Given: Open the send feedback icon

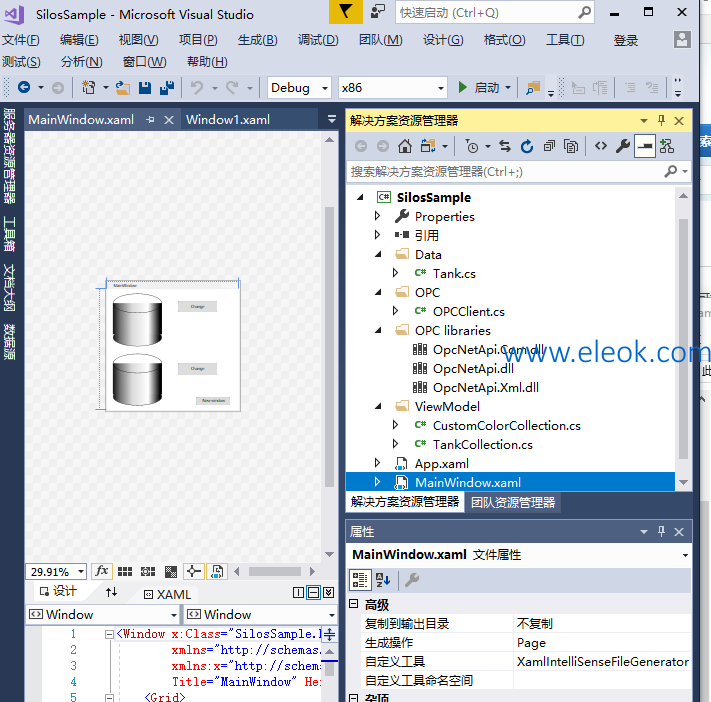Looking at the screenshot, I should click(377, 12).
